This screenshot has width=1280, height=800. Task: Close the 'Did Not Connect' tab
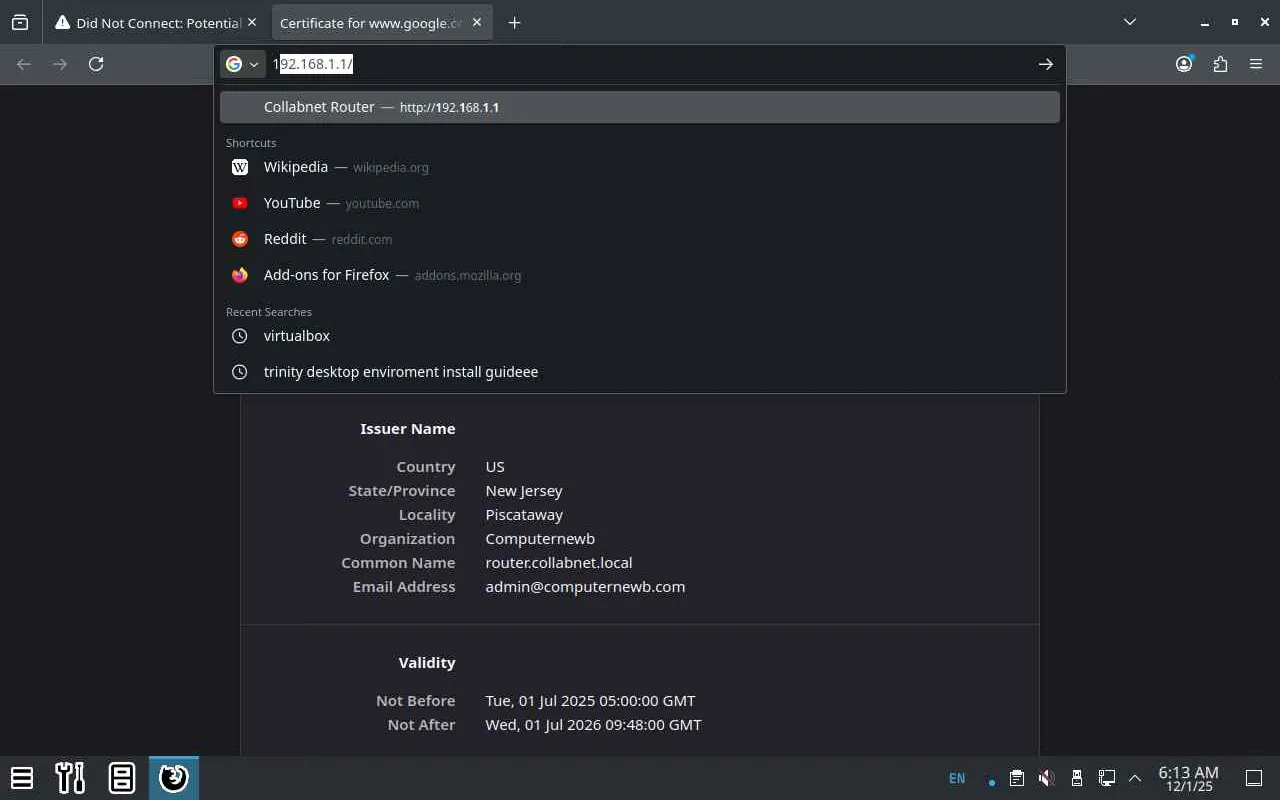[251, 22]
